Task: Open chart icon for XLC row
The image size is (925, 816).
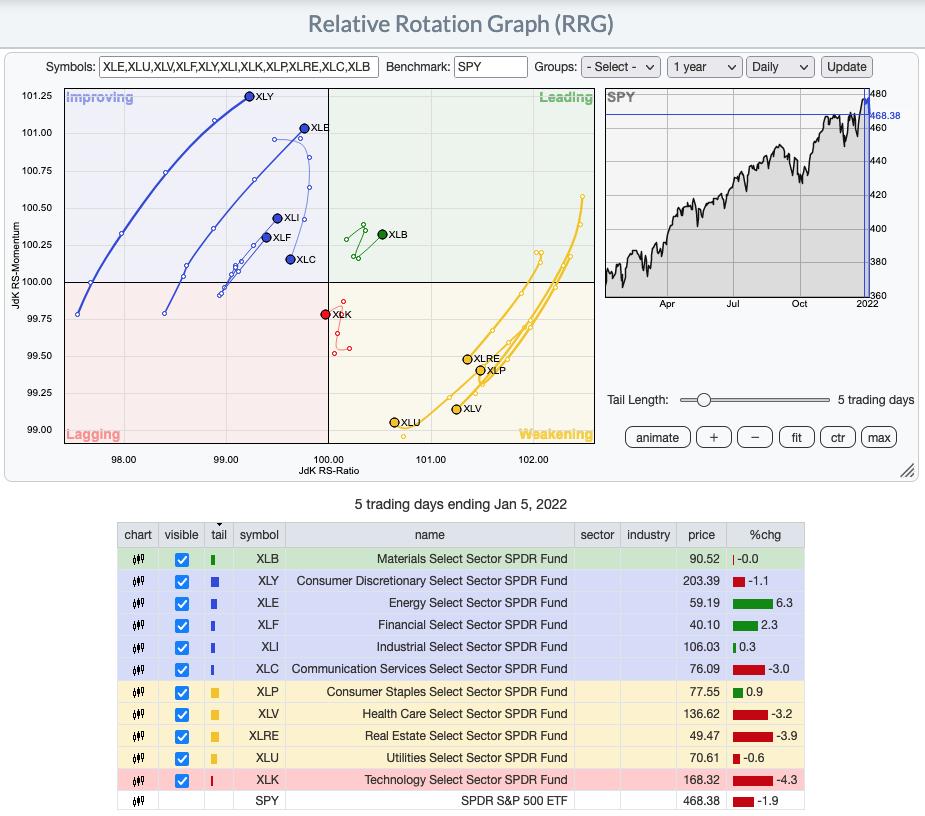Action: [138, 669]
